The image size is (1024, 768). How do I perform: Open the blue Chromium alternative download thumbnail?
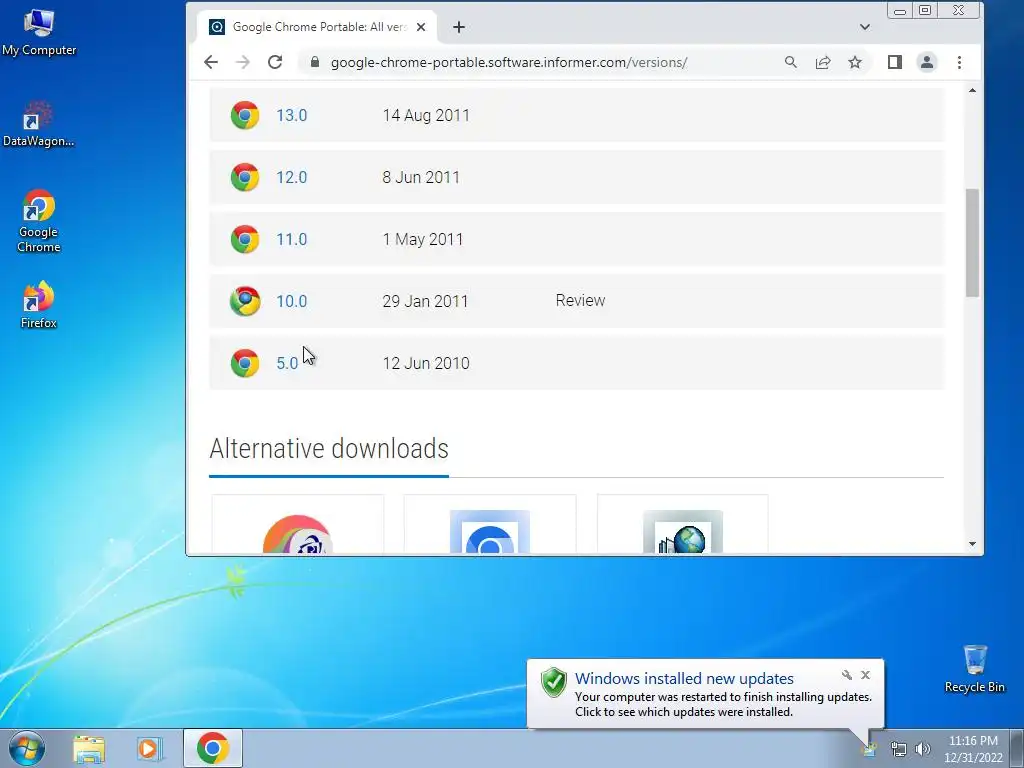click(x=490, y=532)
